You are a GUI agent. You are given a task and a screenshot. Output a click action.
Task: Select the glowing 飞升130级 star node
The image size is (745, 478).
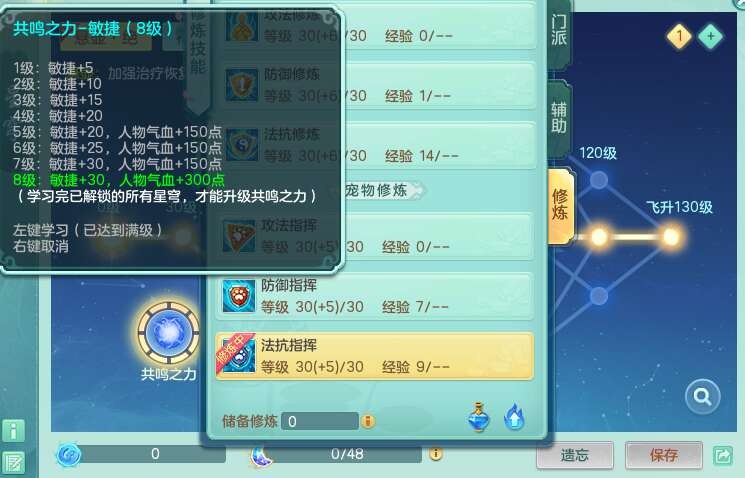pyautogui.click(x=670, y=236)
